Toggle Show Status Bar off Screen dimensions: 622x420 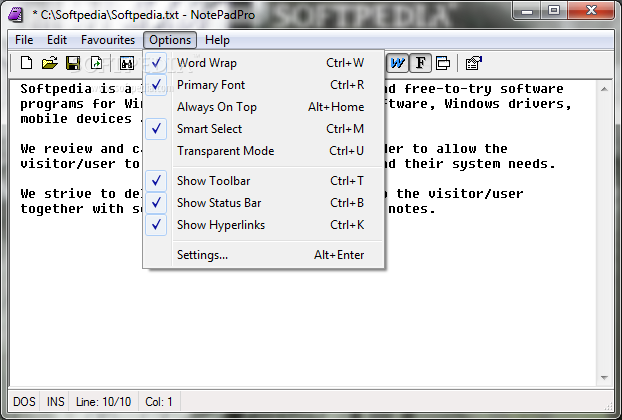(x=264, y=203)
